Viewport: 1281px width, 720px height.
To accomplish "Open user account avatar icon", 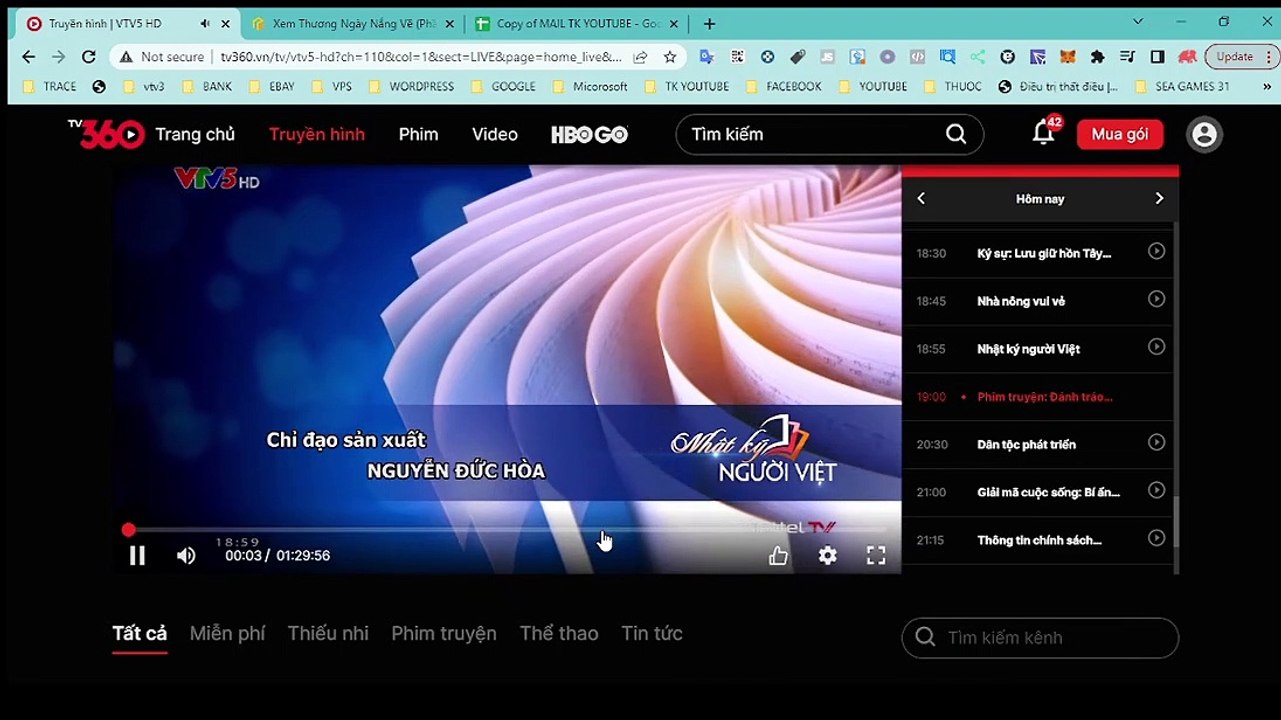I will coord(1204,134).
